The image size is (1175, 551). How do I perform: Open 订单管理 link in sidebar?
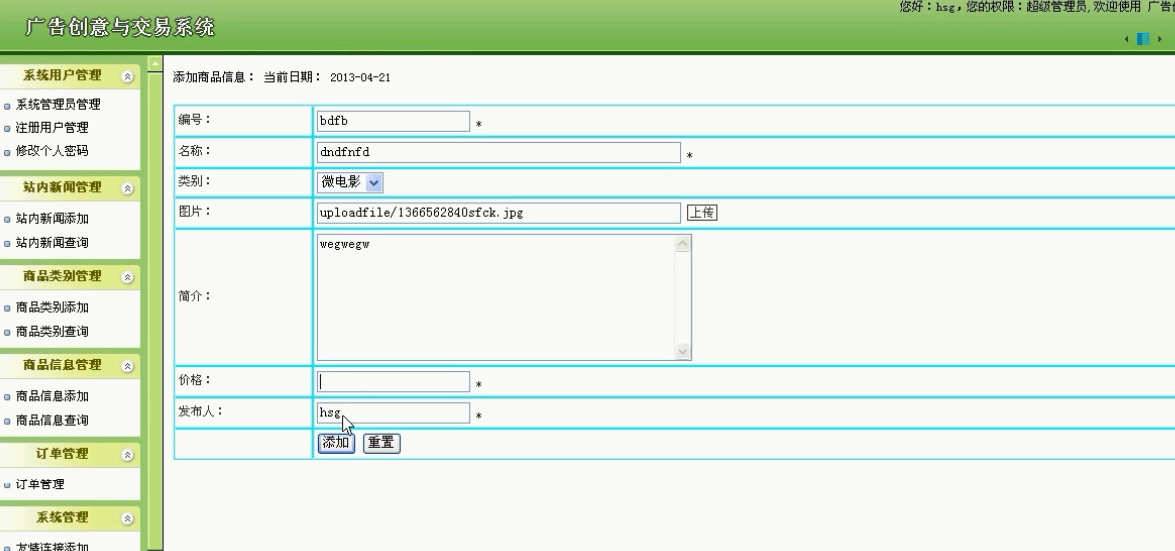tap(40, 484)
